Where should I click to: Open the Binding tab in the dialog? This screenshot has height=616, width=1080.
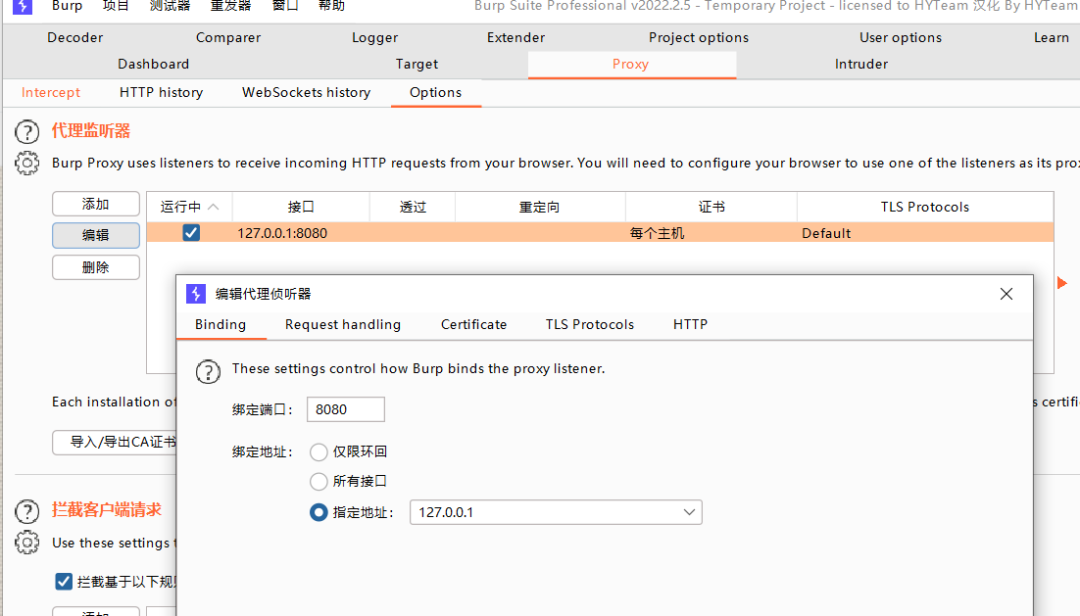point(220,325)
